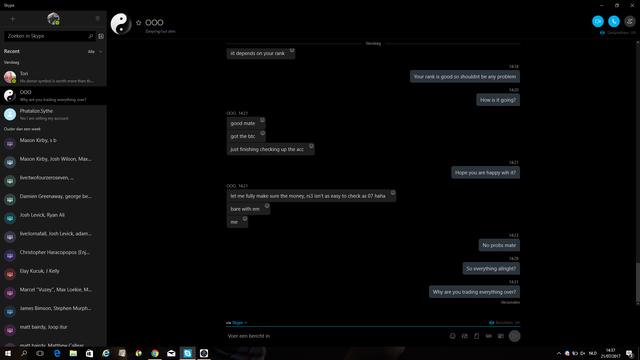Open the Tori conversation

[53, 77]
